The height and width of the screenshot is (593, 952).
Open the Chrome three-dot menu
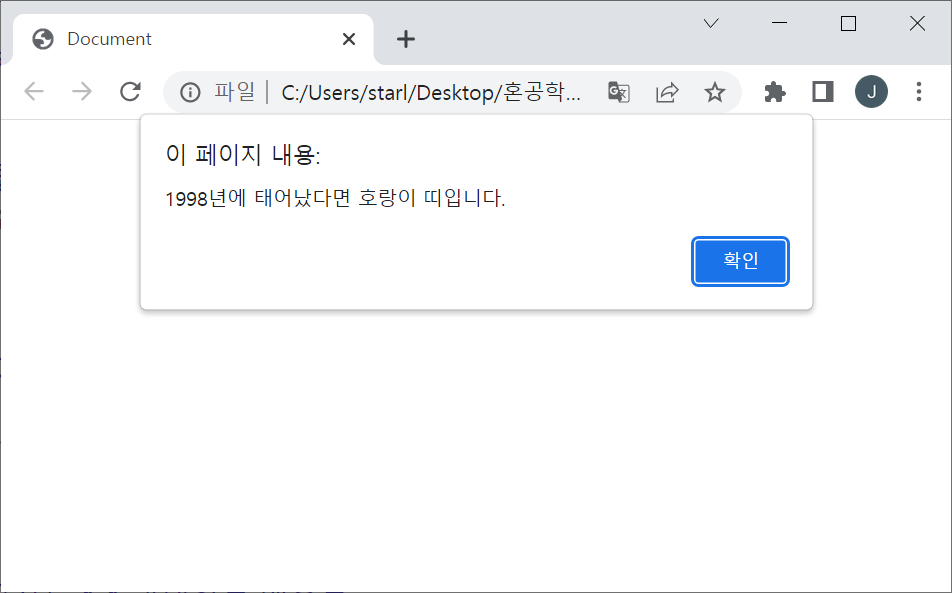pos(919,92)
